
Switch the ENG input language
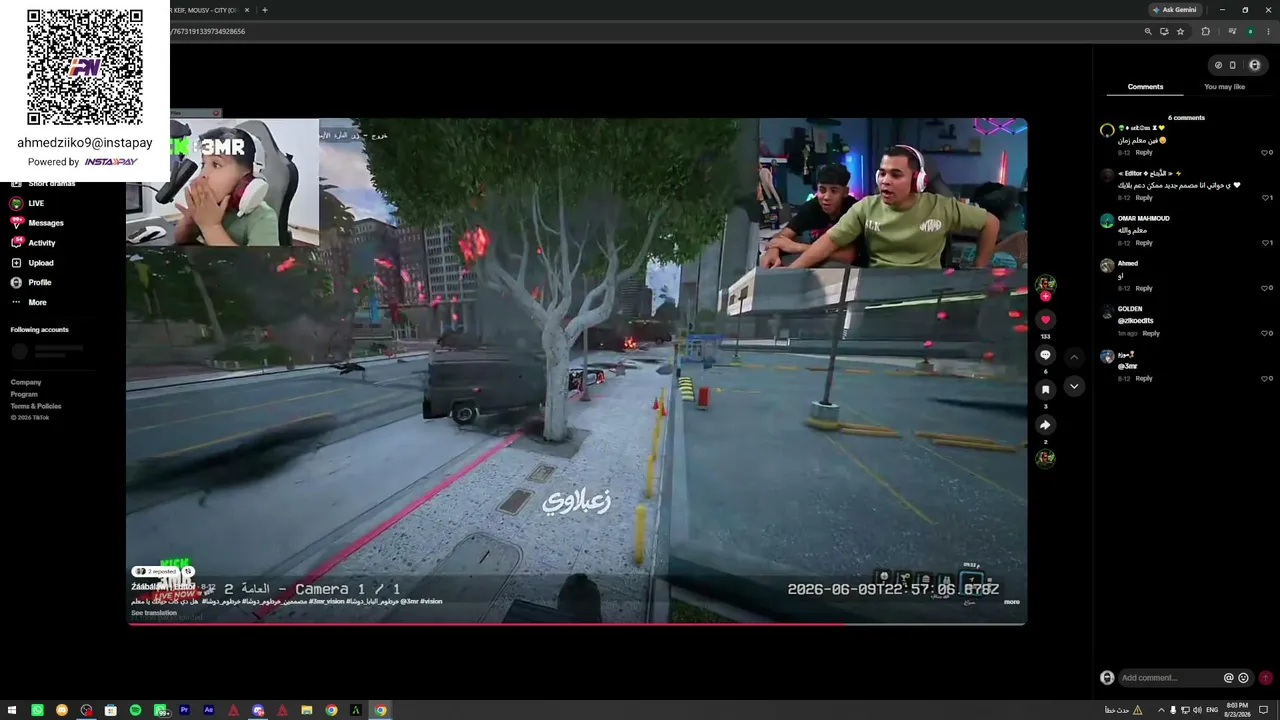[1212, 710]
